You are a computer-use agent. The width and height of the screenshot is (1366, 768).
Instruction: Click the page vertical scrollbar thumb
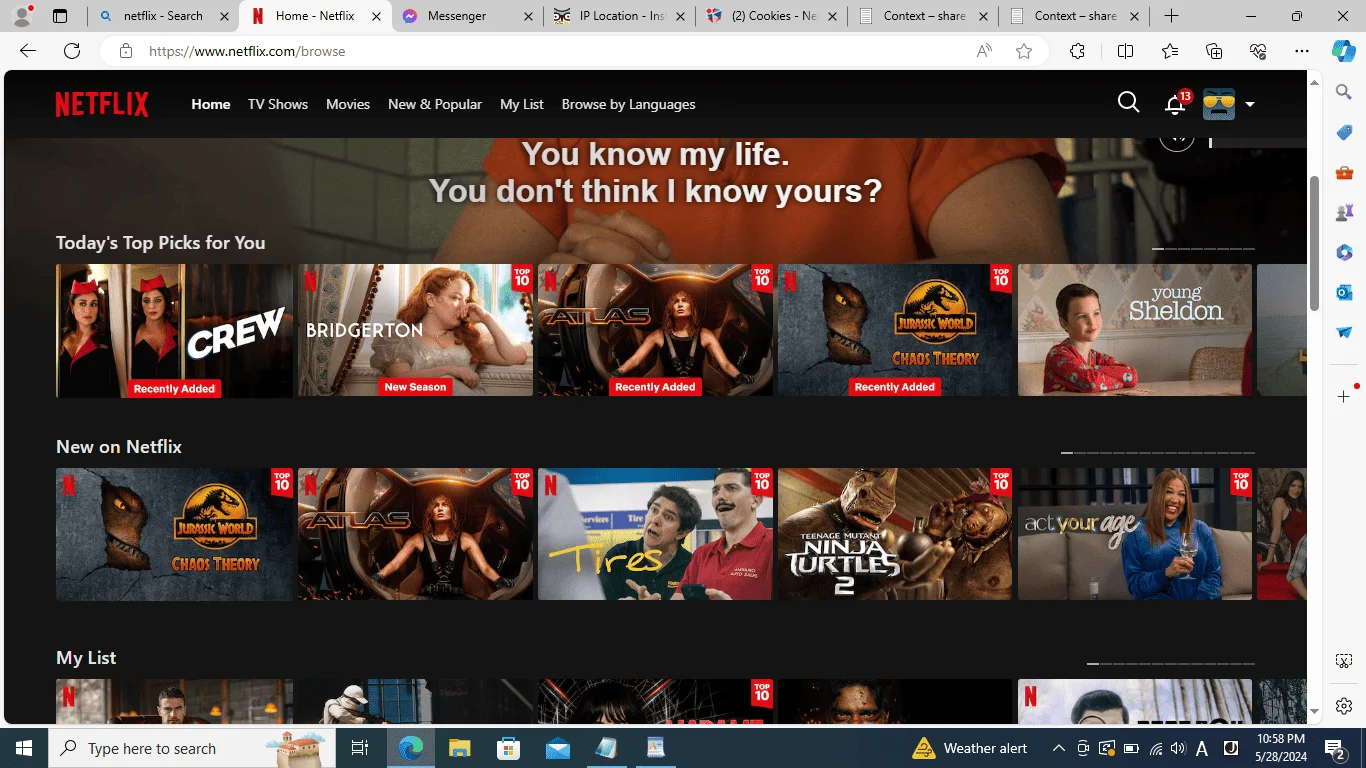pos(1315,242)
